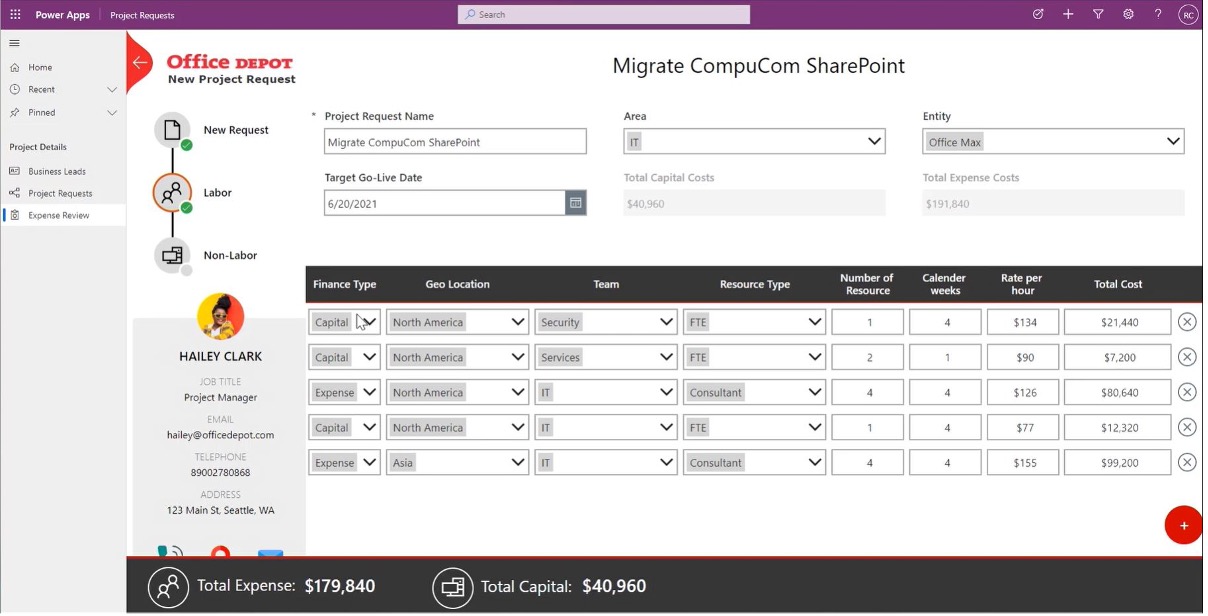1208x616 pixels.
Task: Open the RC account avatar menu
Action: coord(1188,15)
